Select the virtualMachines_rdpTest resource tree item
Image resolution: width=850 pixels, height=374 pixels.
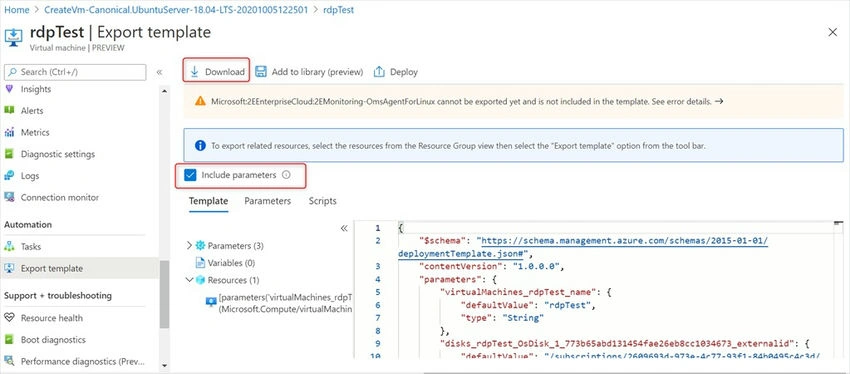[285, 303]
